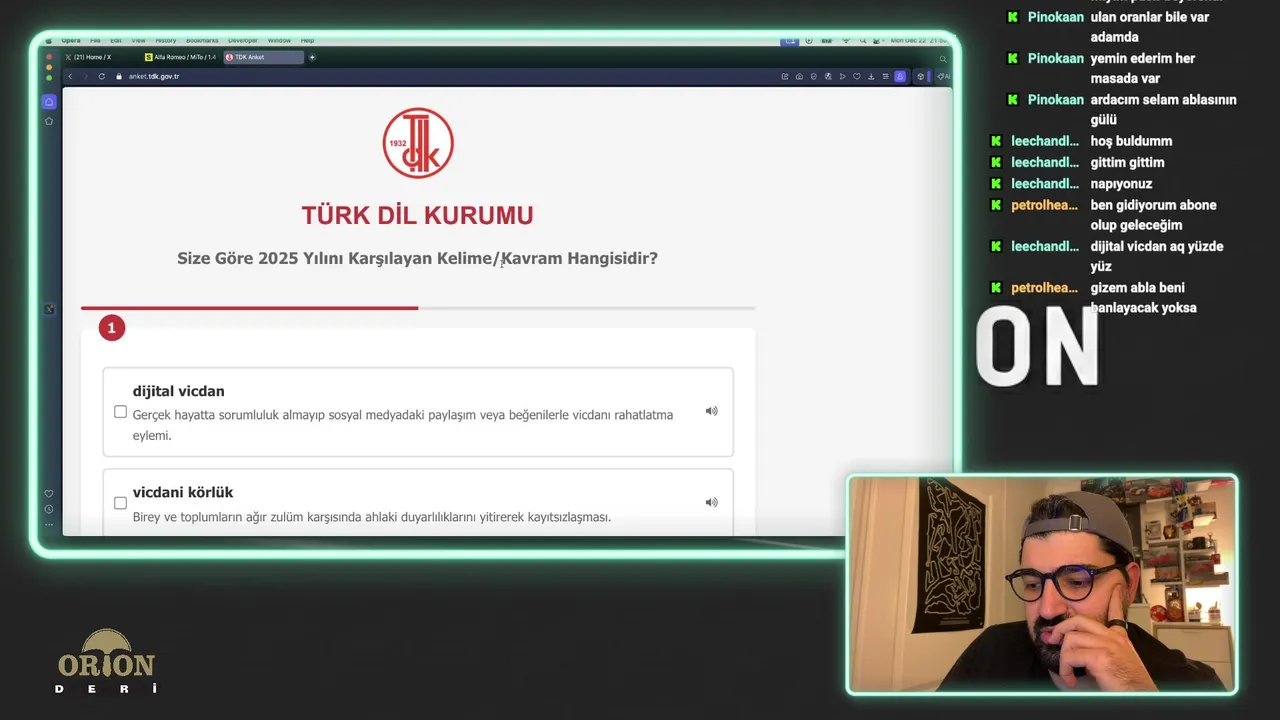Click the streamer webcam feed
1280x720 pixels.
pyautogui.click(x=1042, y=584)
